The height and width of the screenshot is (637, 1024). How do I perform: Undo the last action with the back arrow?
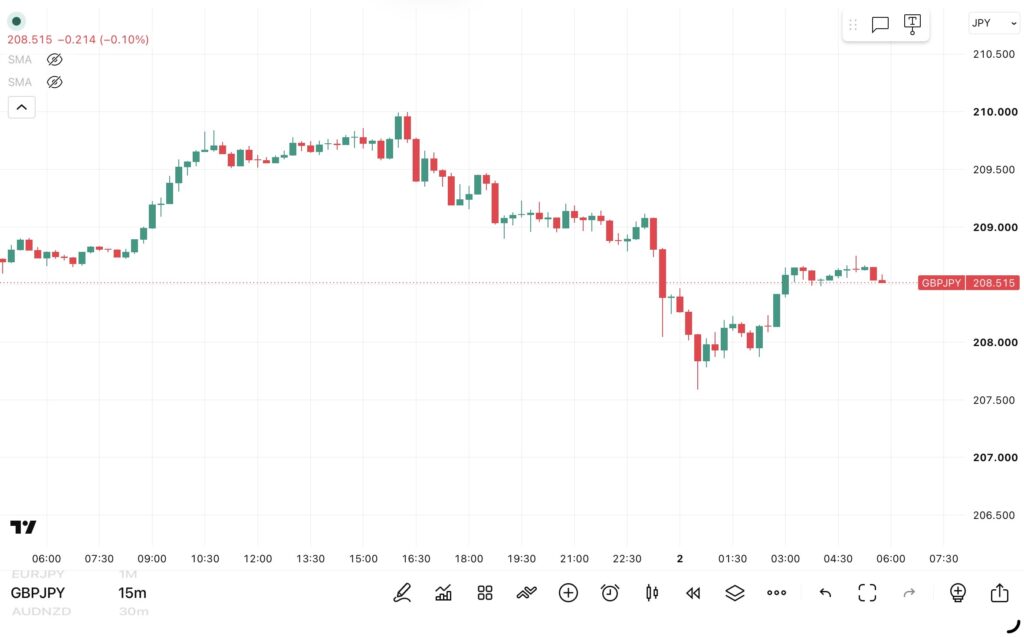(x=825, y=593)
